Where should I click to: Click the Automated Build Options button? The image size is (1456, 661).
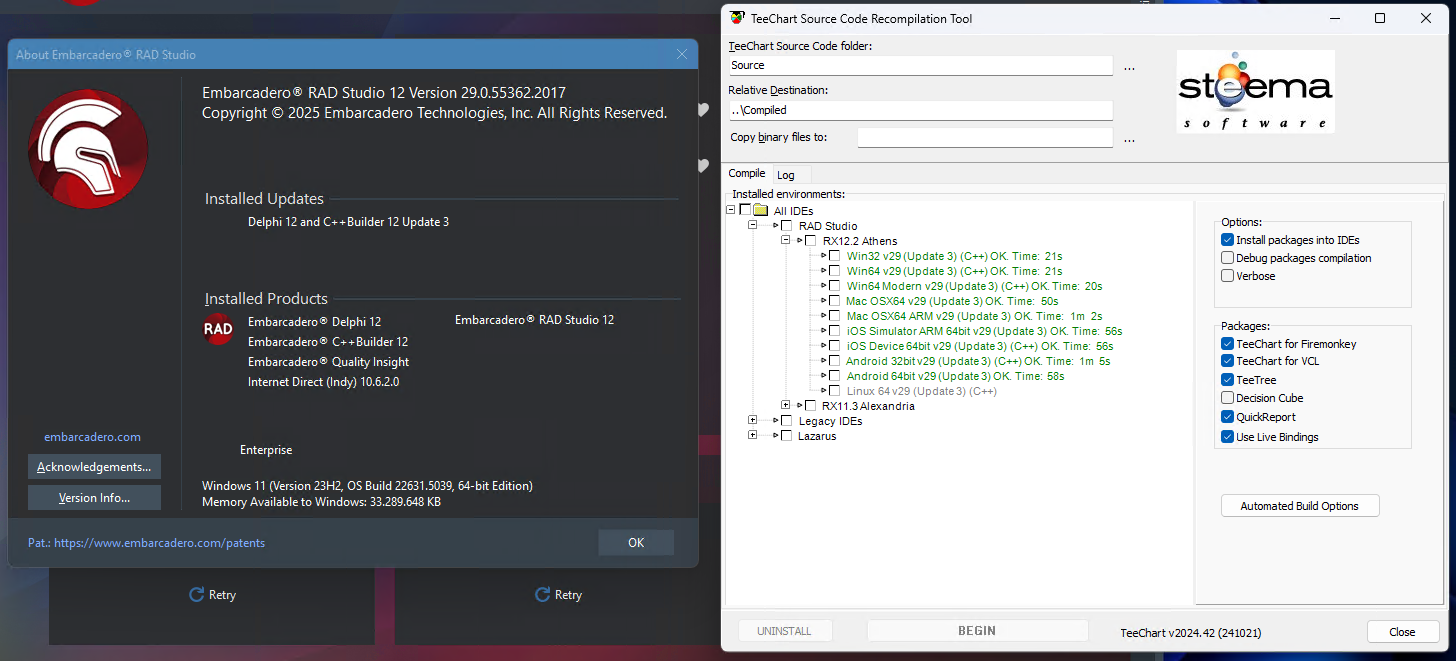[x=1300, y=506]
